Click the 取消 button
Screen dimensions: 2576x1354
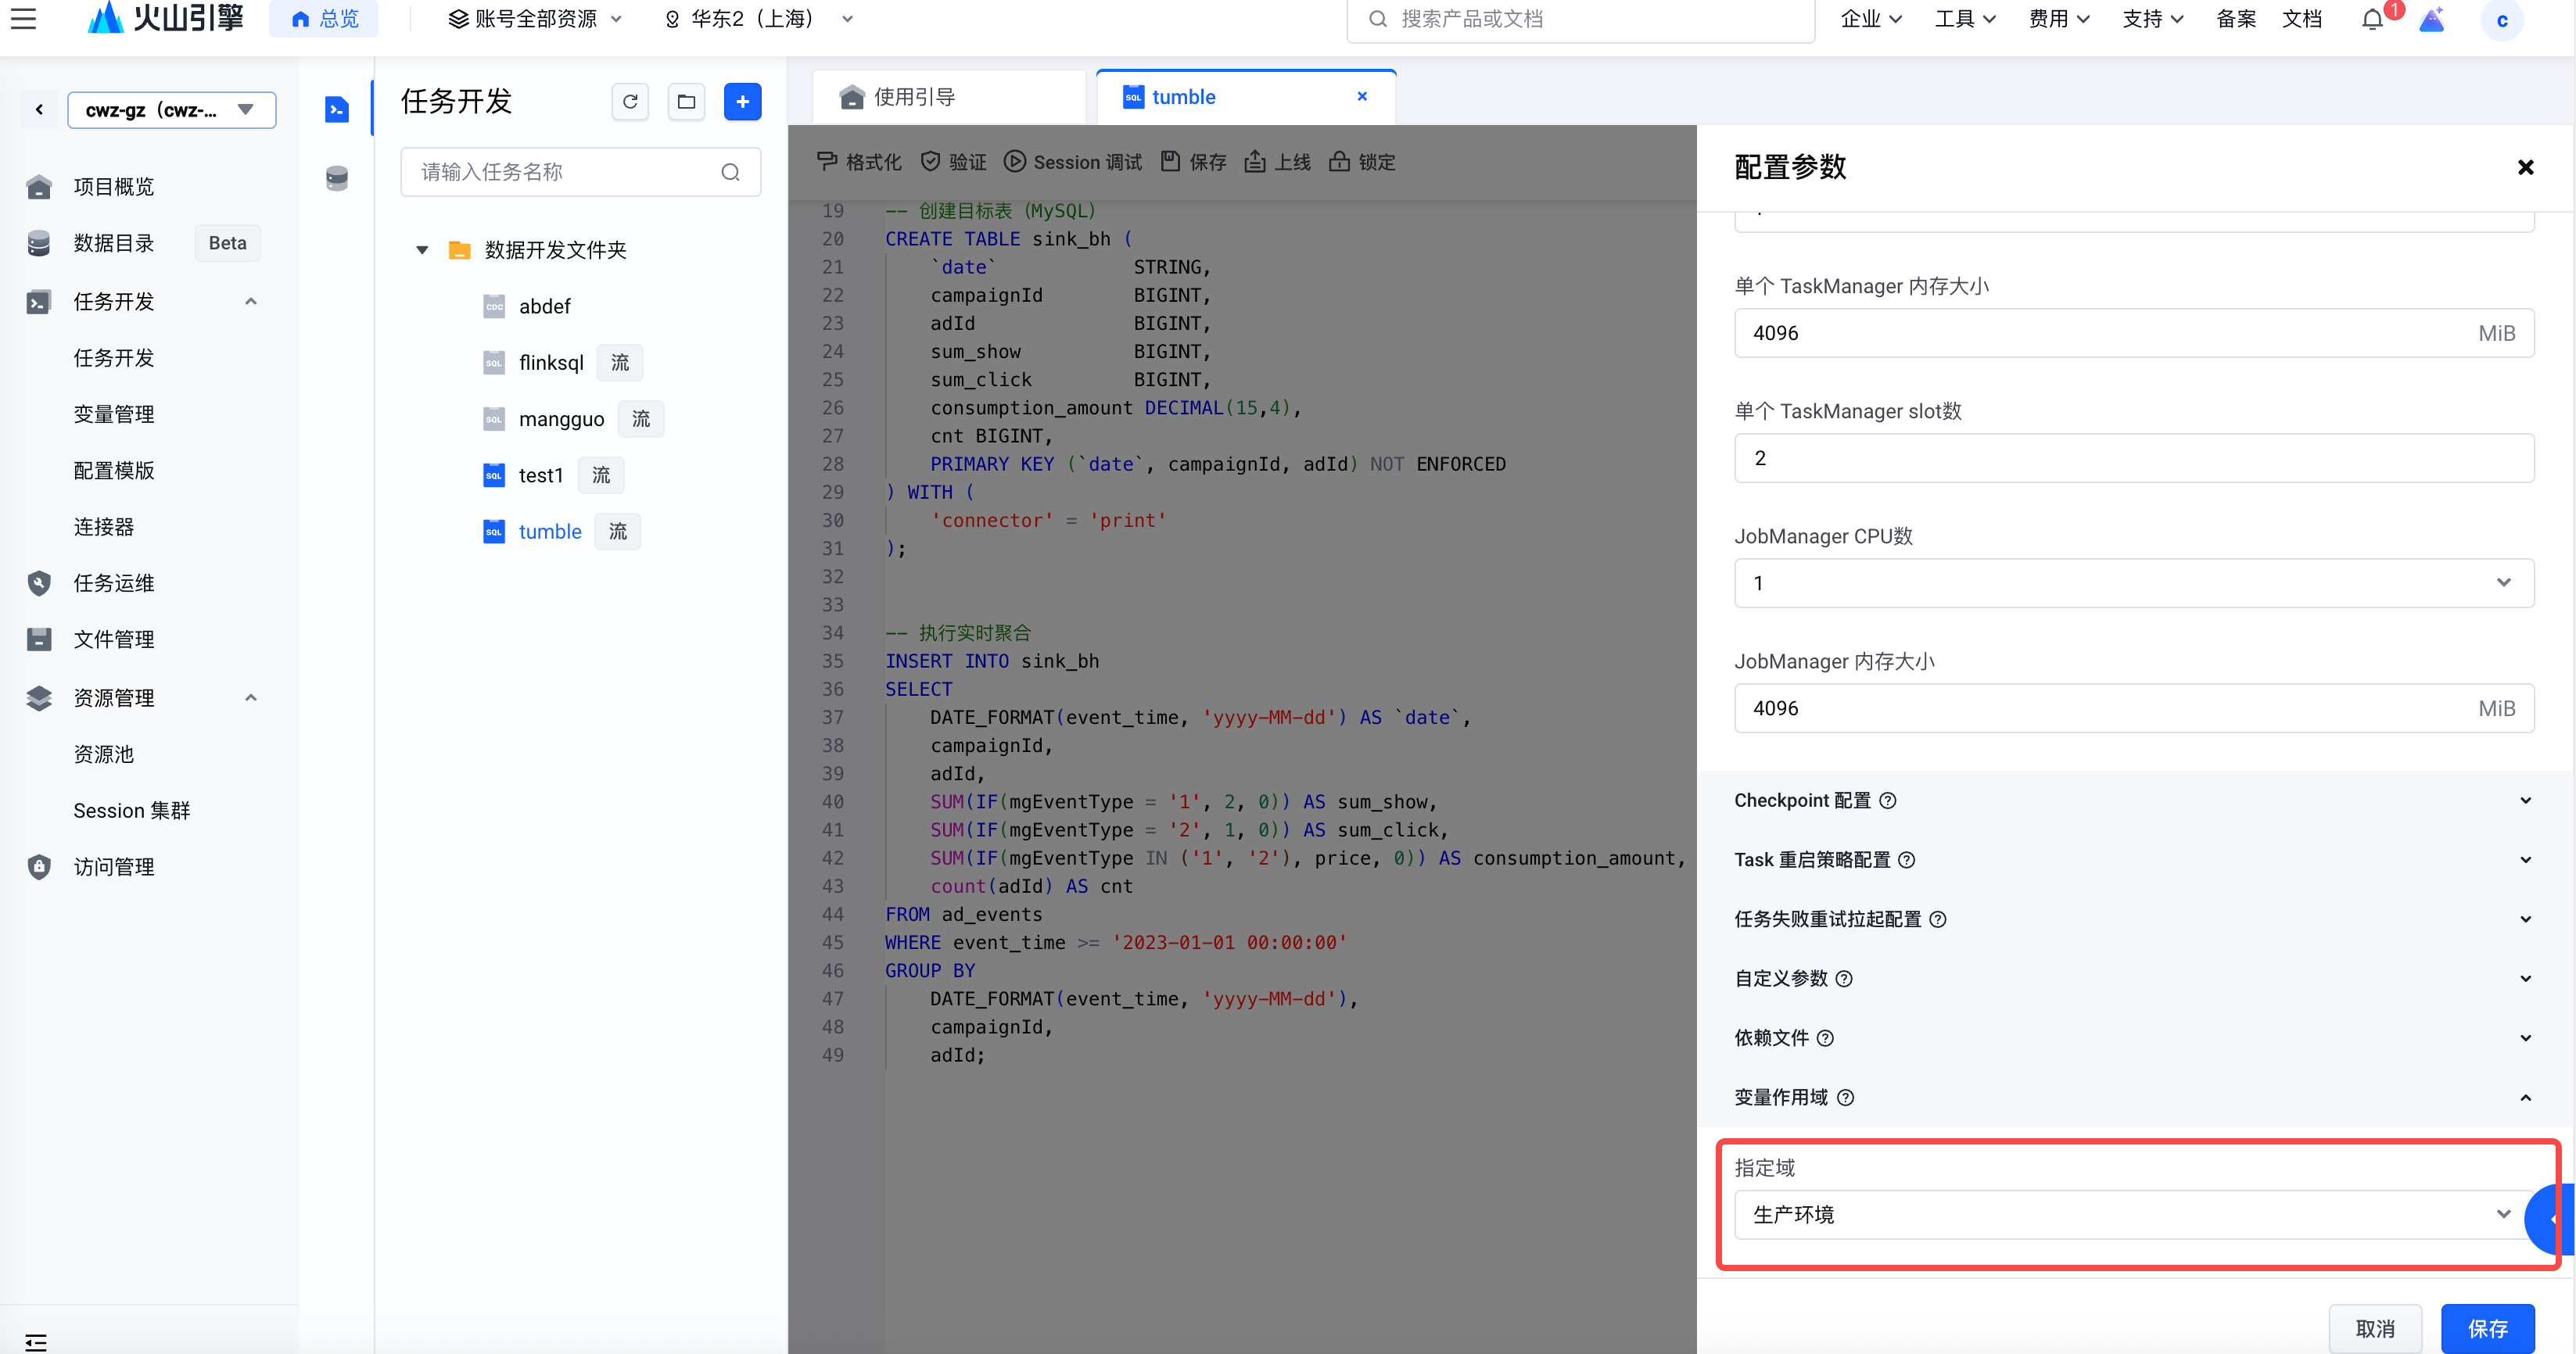coord(2374,1328)
